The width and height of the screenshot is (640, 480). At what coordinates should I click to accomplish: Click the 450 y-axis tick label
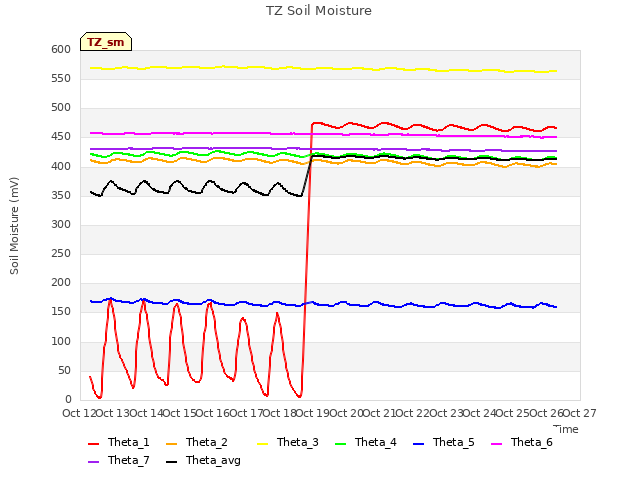click(x=61, y=137)
